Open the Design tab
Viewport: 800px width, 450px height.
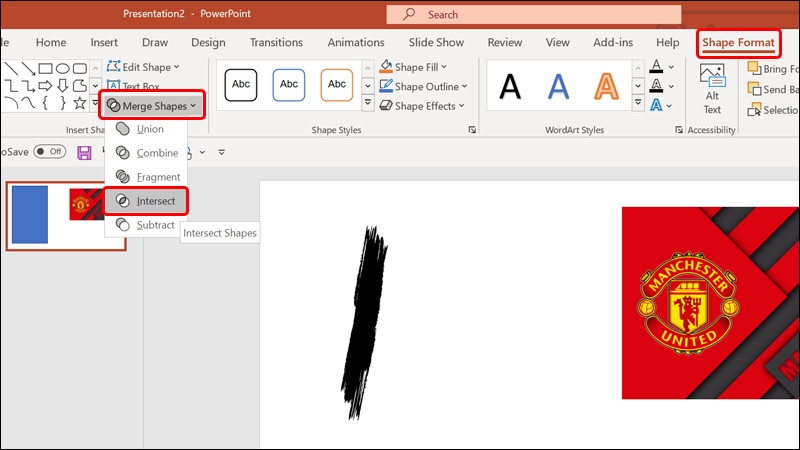tap(208, 42)
